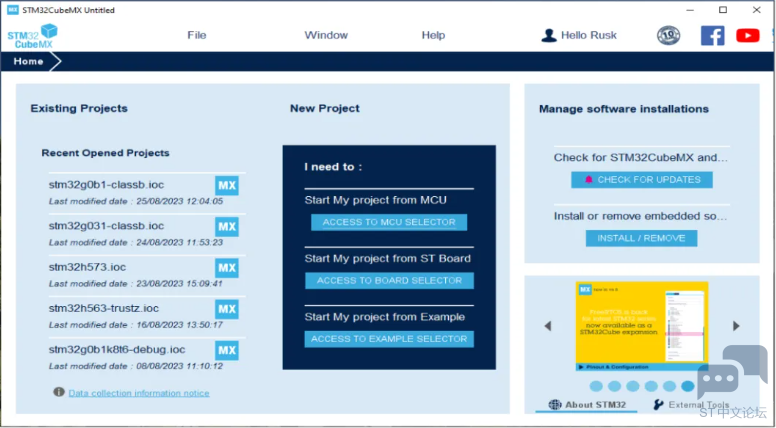776x428 pixels.
Task: Click 'Check for STM32CubeMX and...' text
Action: pyautogui.click(x=641, y=158)
